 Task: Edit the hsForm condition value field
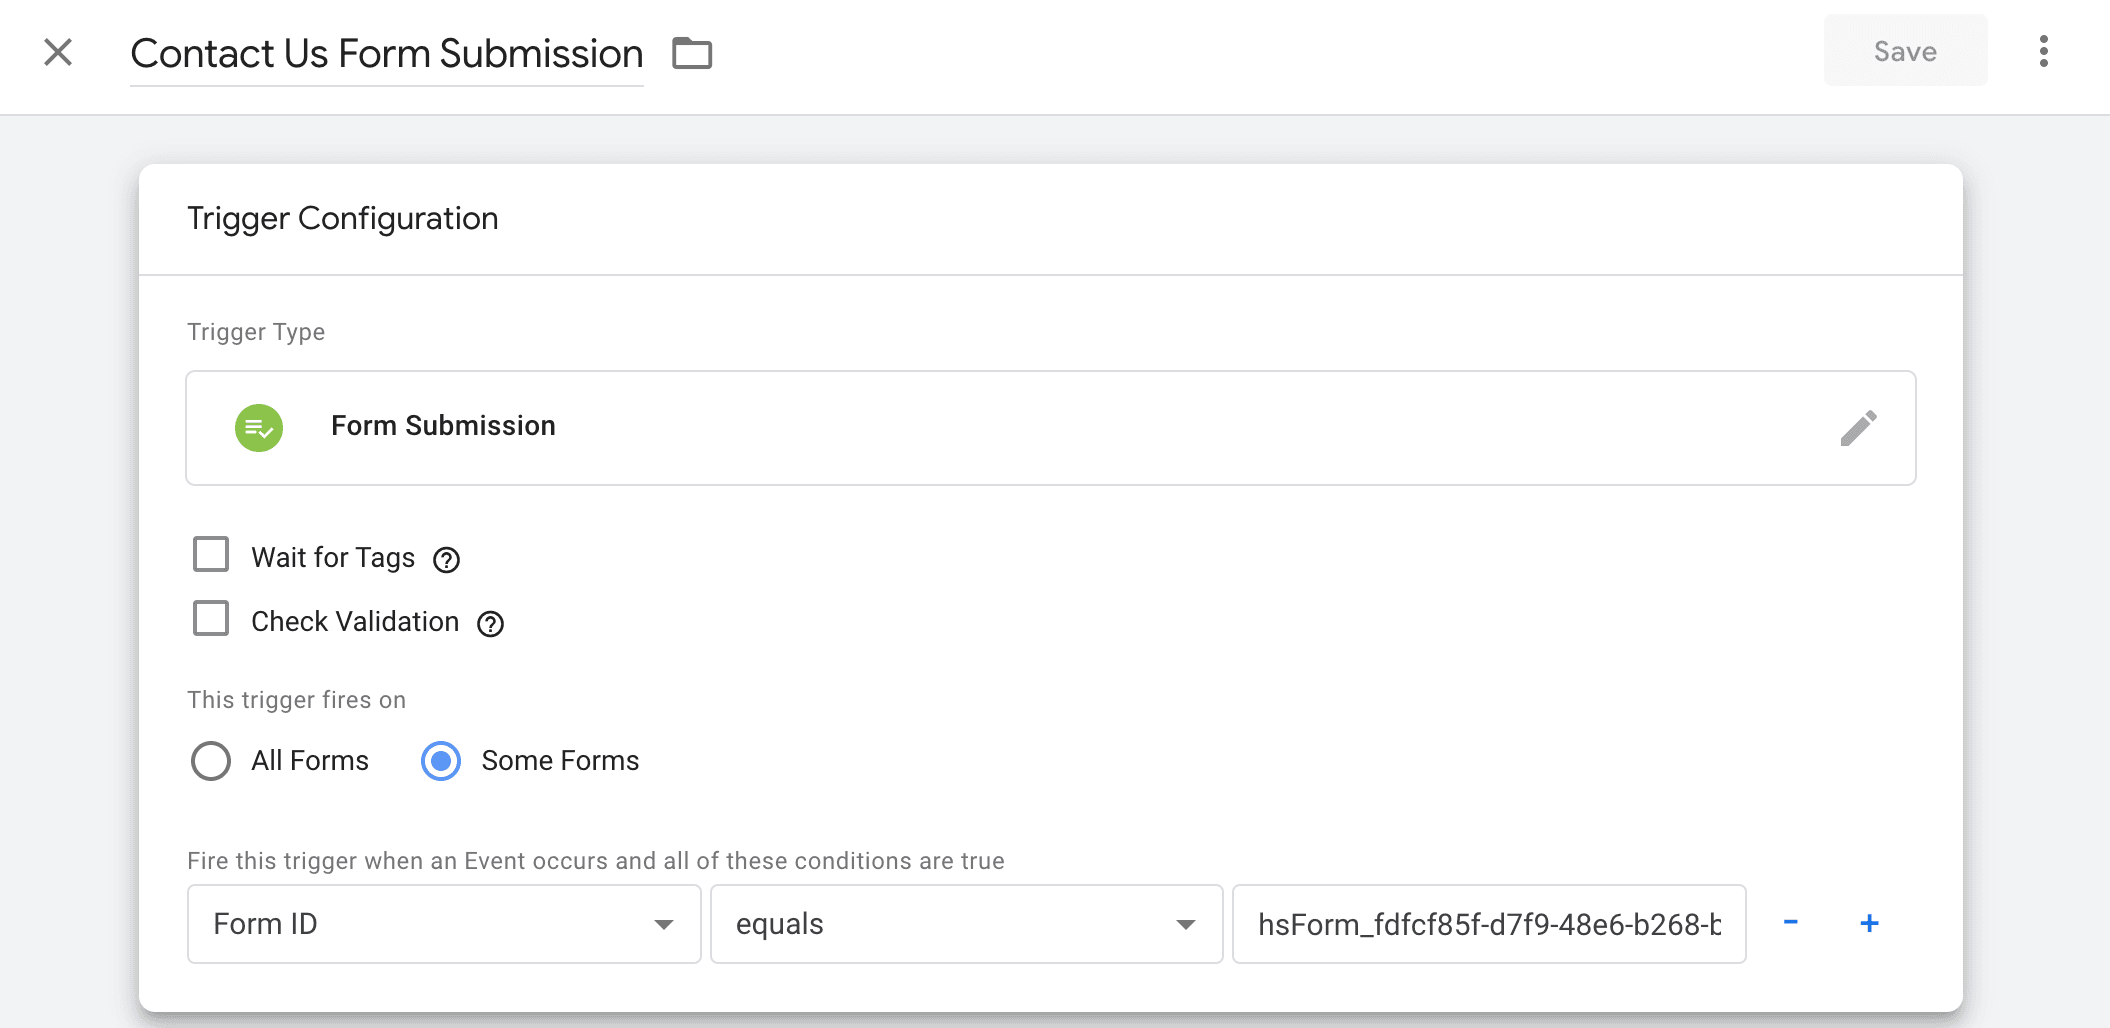click(x=1488, y=923)
